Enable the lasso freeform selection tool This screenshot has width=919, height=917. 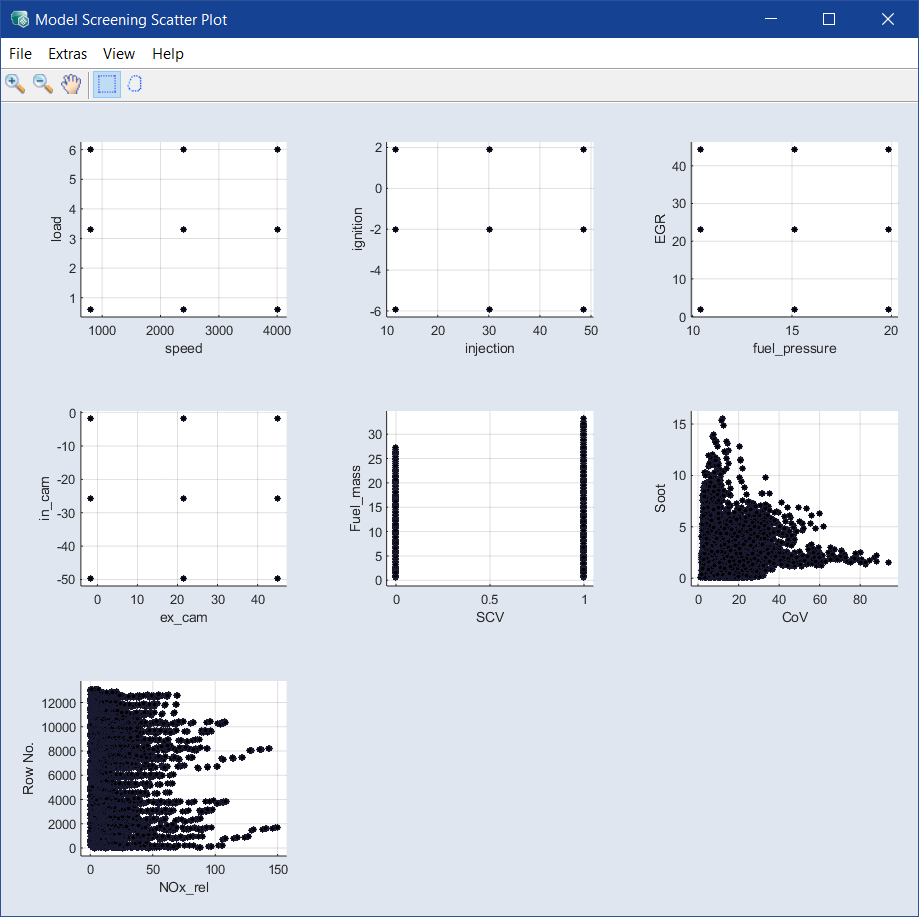click(135, 84)
